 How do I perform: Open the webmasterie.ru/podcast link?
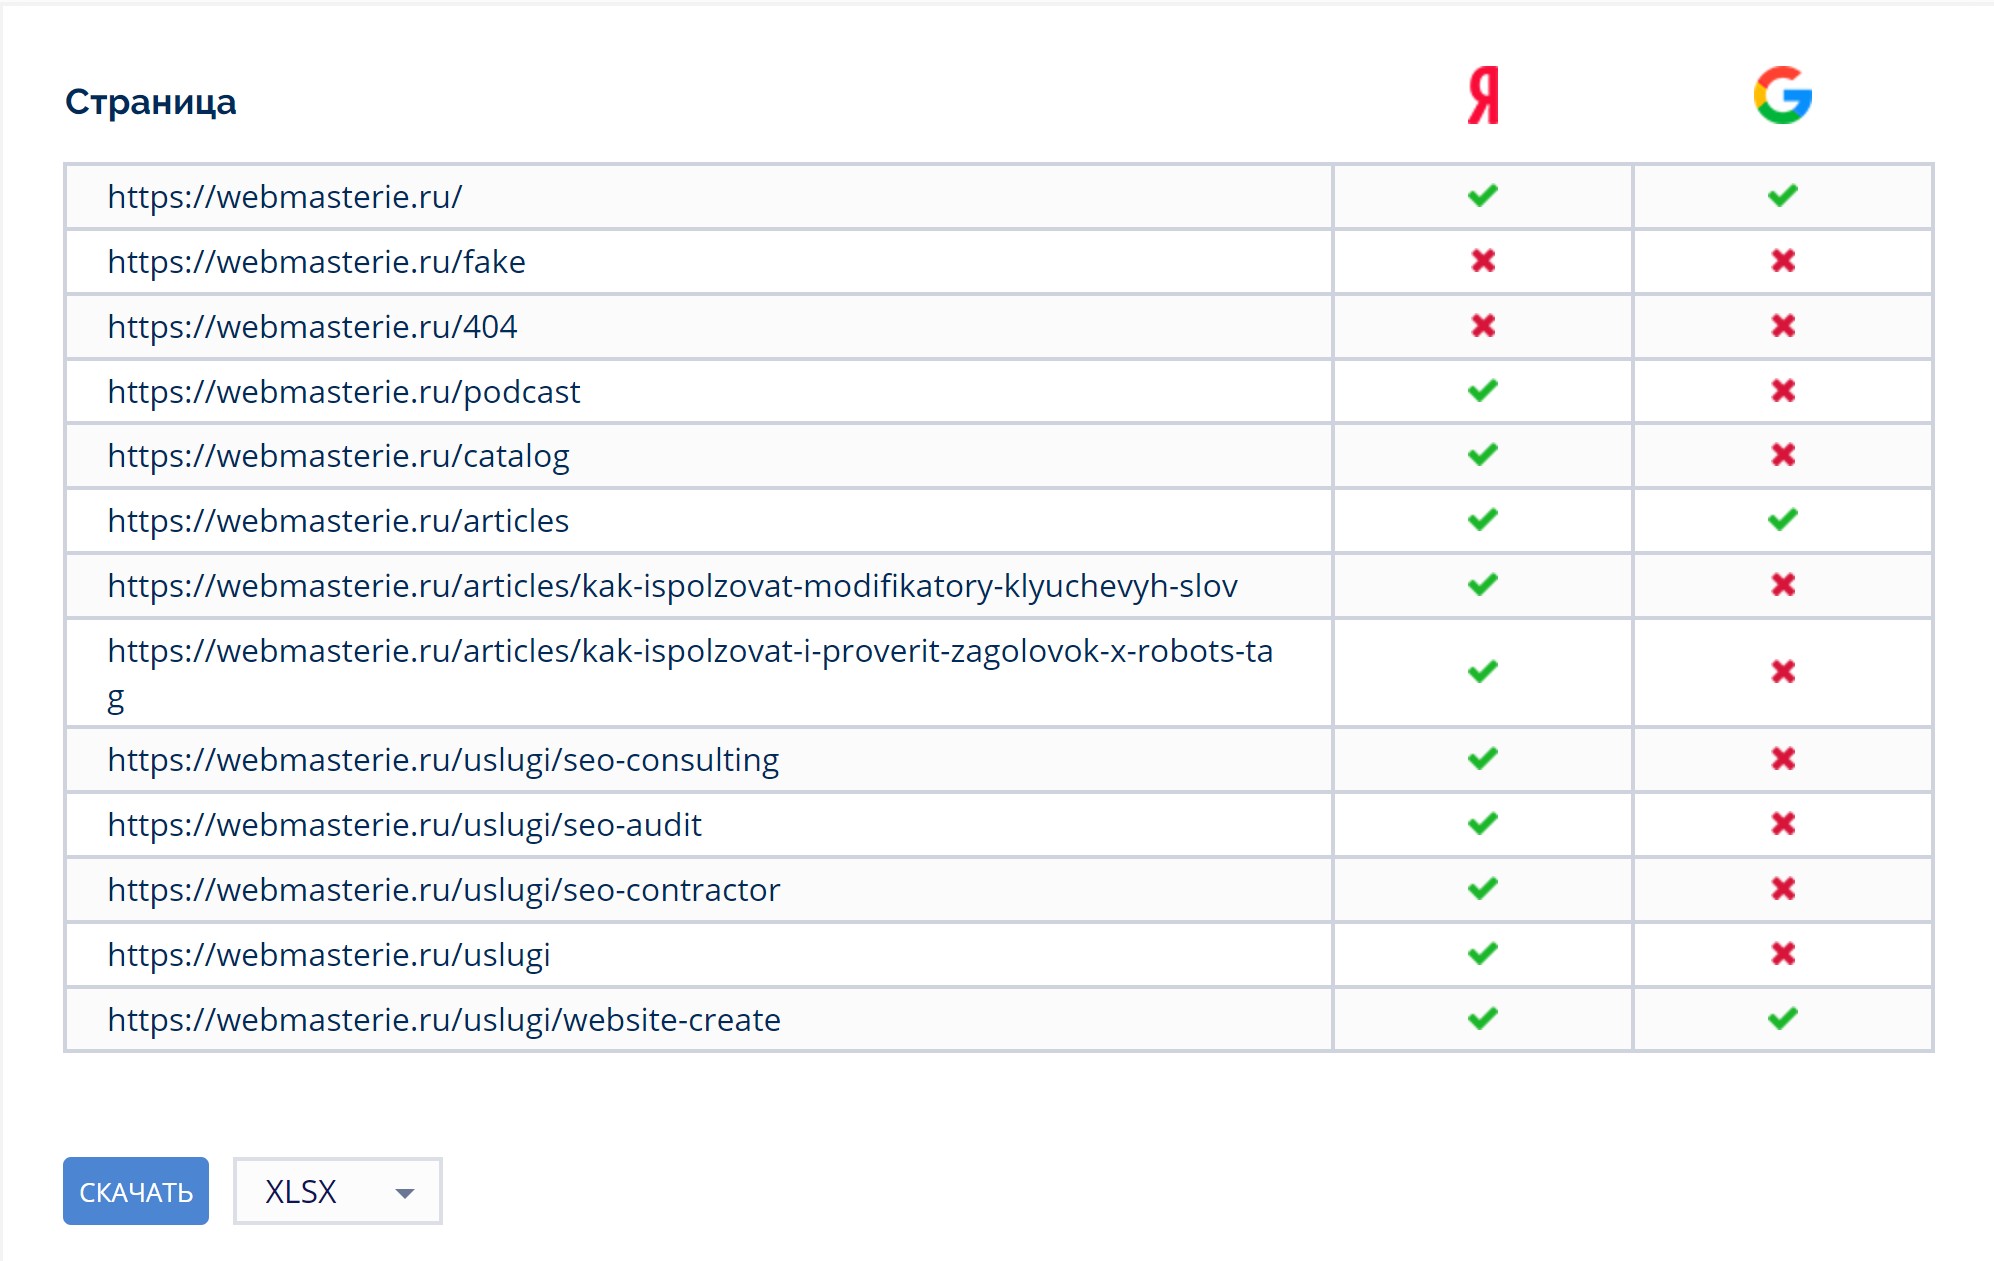[x=343, y=392]
